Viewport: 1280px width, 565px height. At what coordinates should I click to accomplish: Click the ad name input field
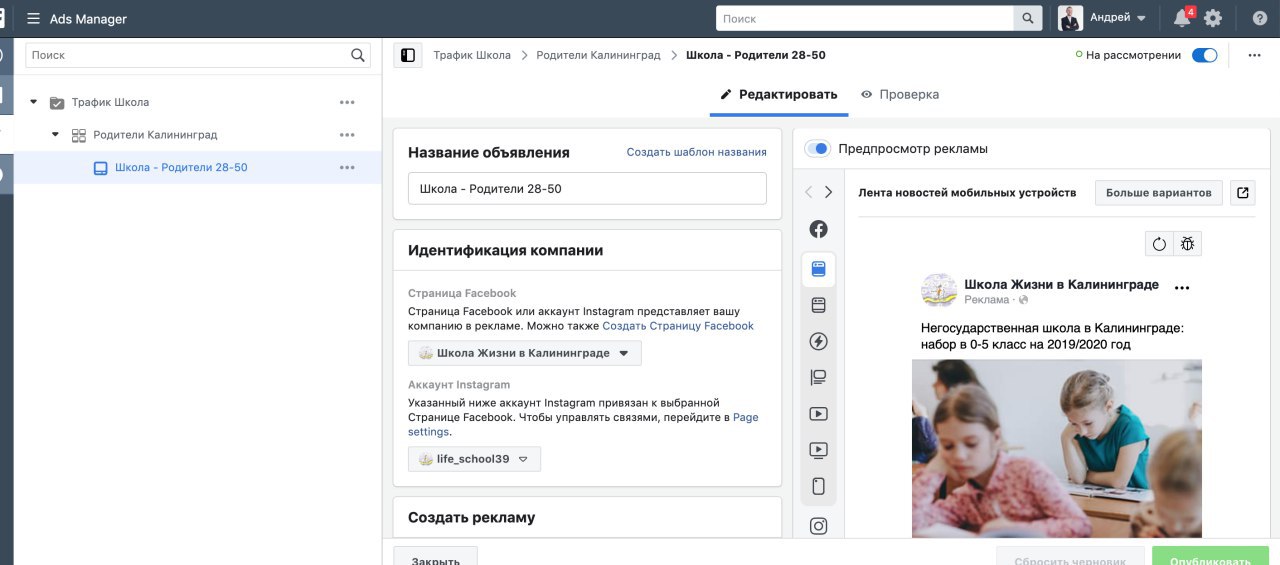tap(587, 189)
